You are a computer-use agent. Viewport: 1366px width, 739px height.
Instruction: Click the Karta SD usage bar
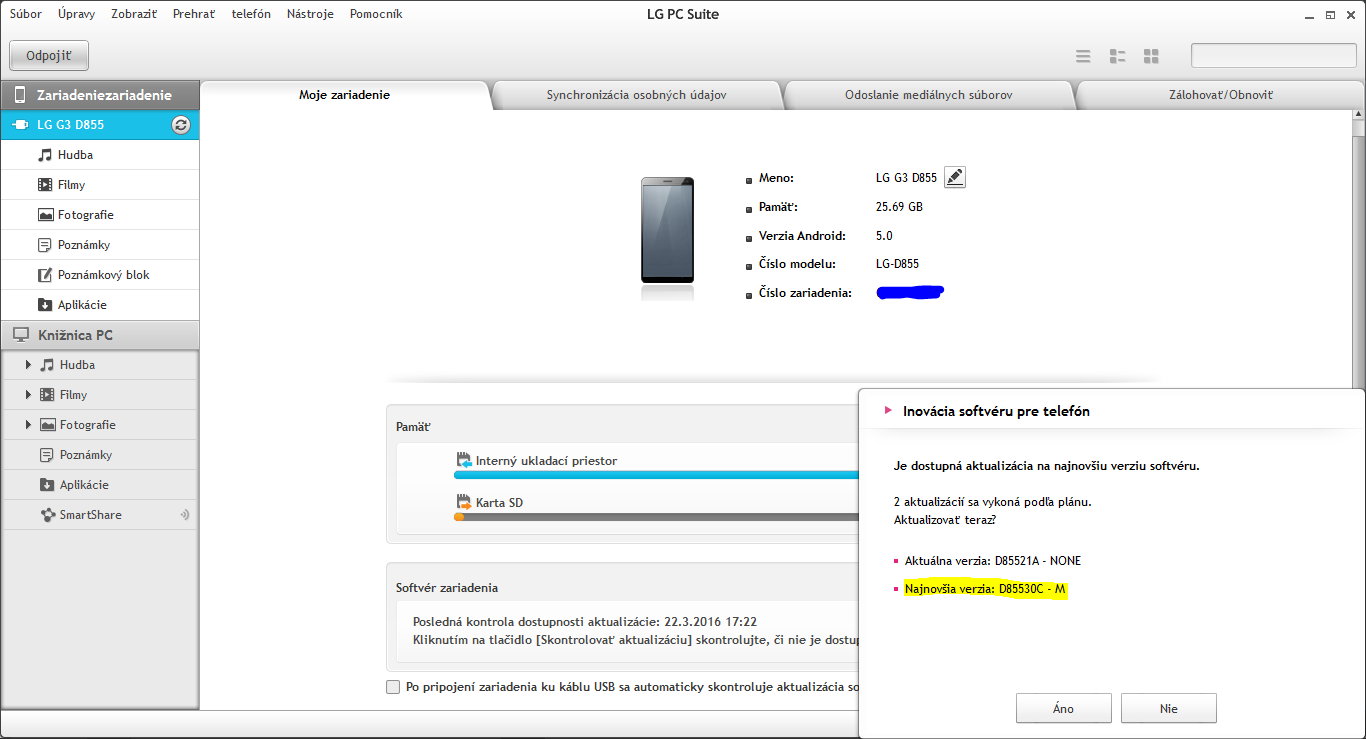(x=656, y=517)
